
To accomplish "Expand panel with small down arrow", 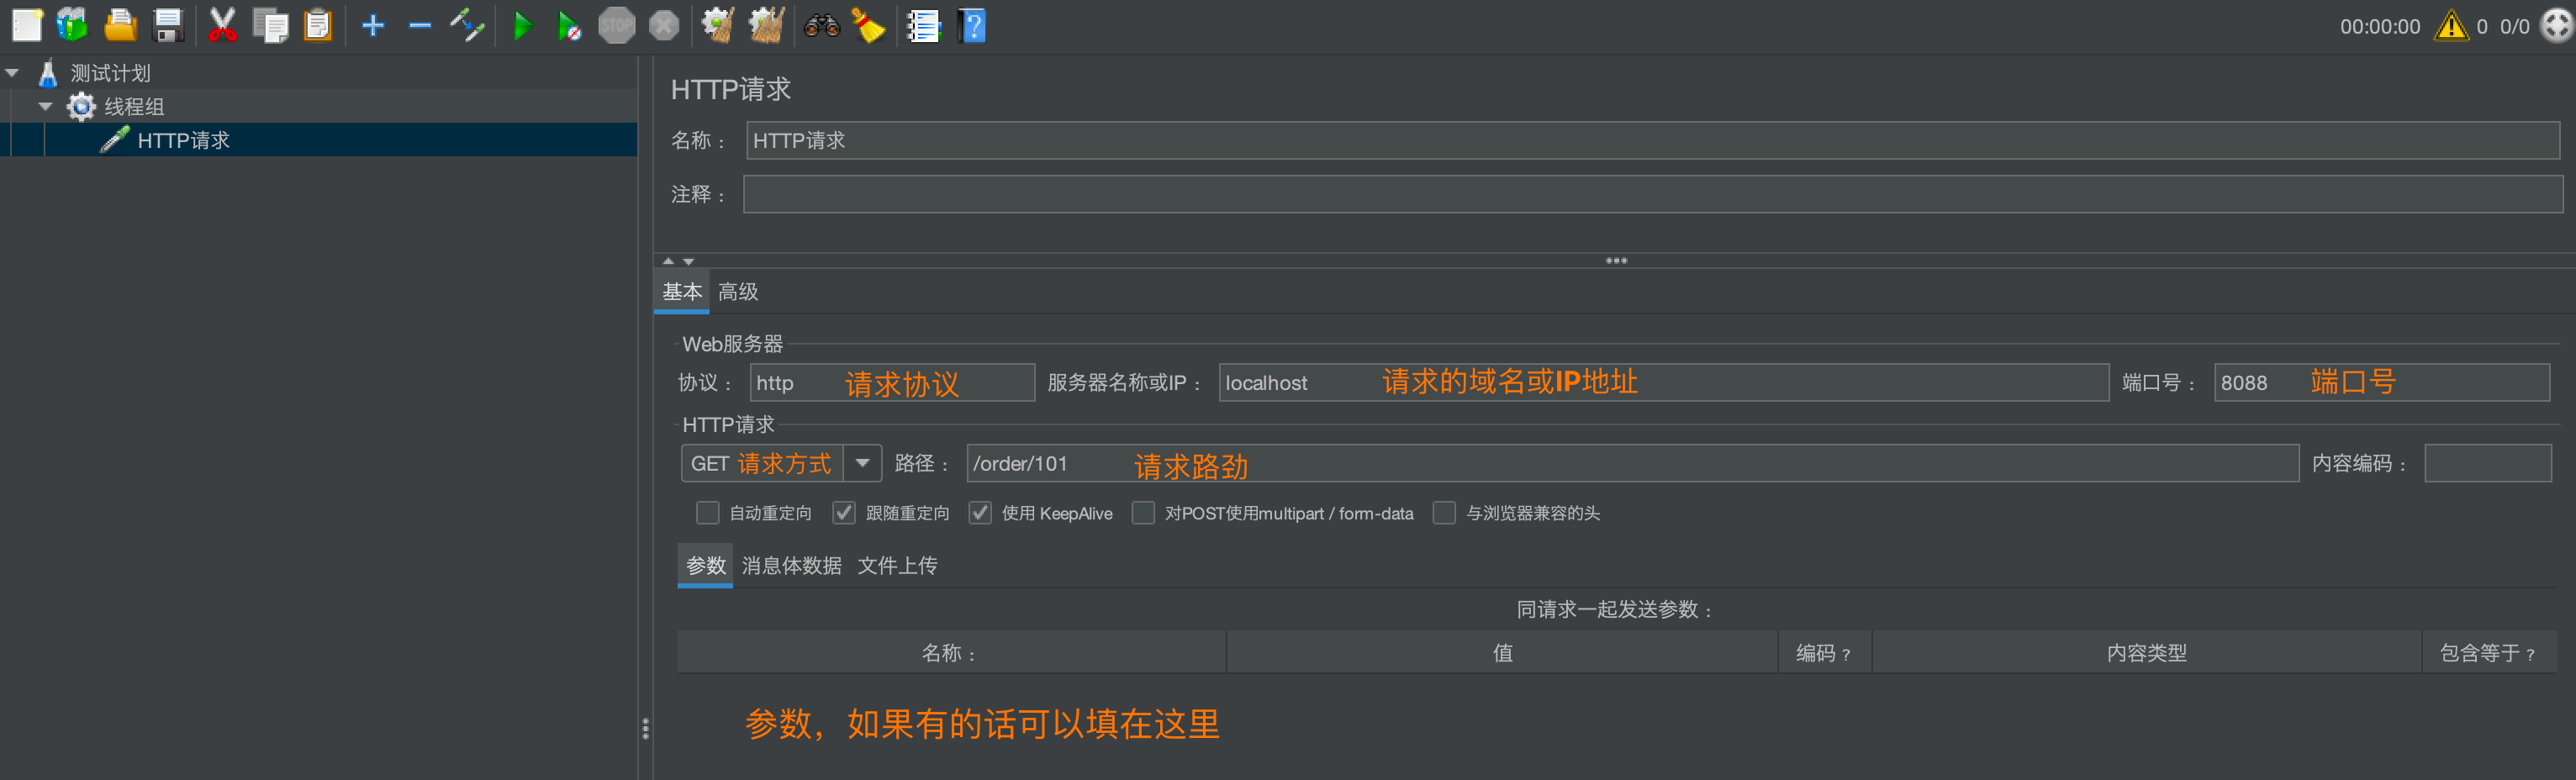I will (688, 261).
